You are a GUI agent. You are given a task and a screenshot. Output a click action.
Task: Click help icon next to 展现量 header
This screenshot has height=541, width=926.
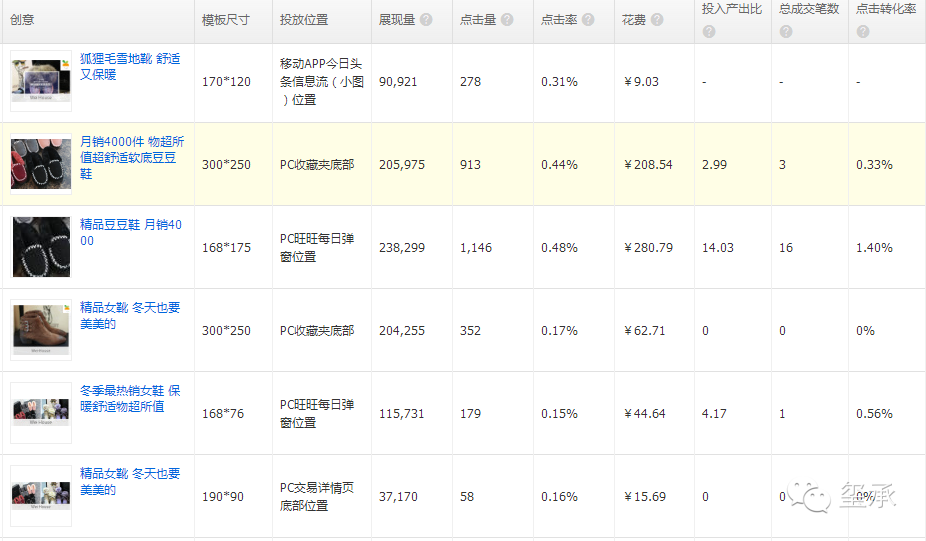coord(426,19)
